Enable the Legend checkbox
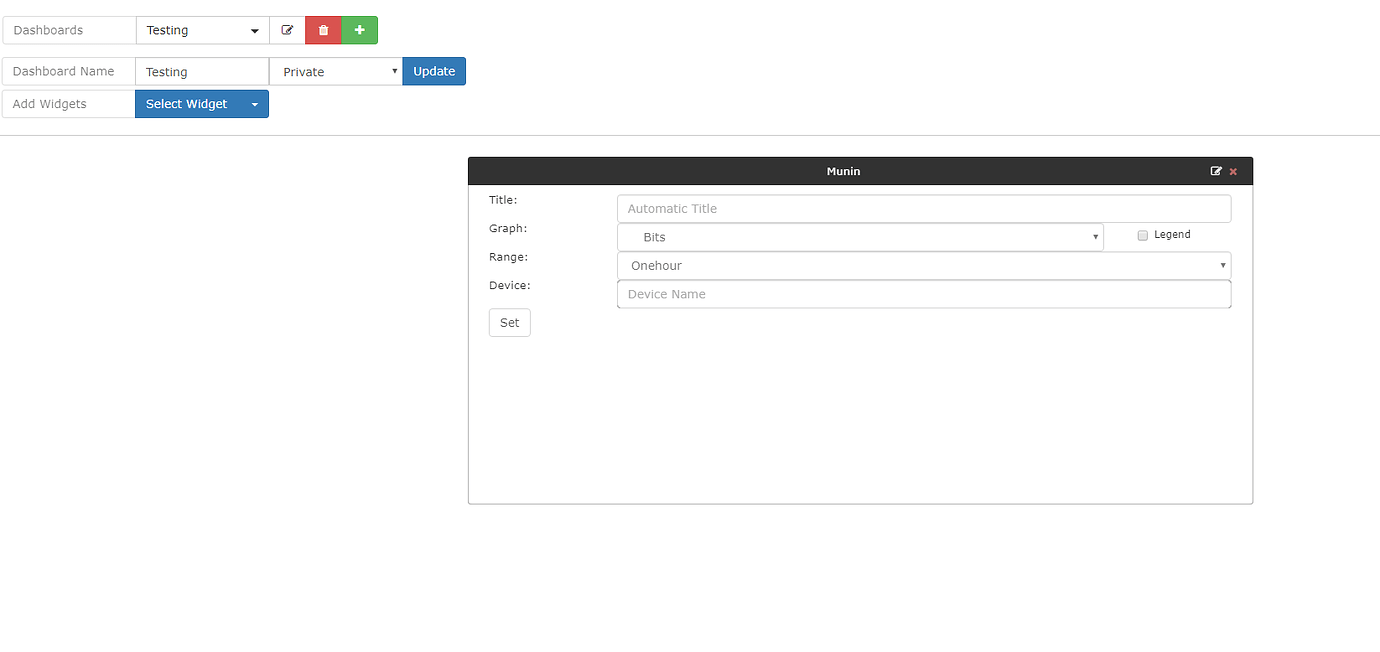The width and height of the screenshot is (1380, 652). [x=1143, y=235]
